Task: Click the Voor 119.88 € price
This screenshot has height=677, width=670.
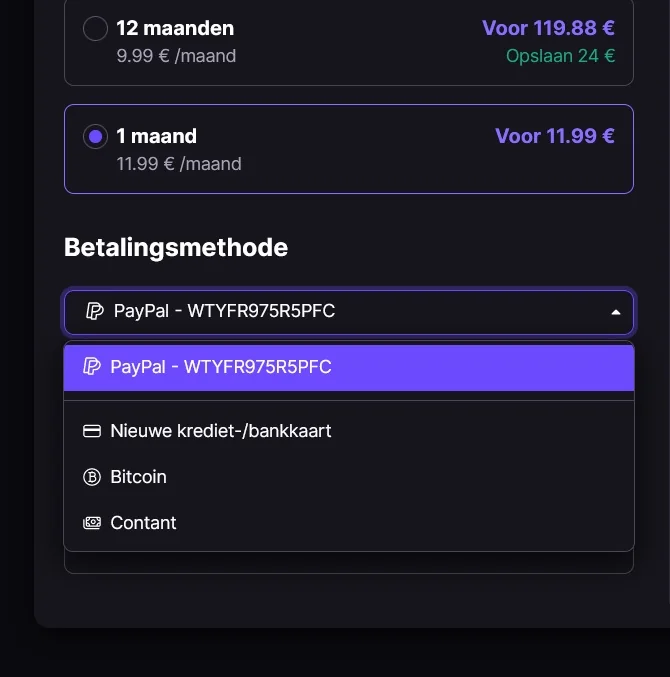Action: (548, 28)
